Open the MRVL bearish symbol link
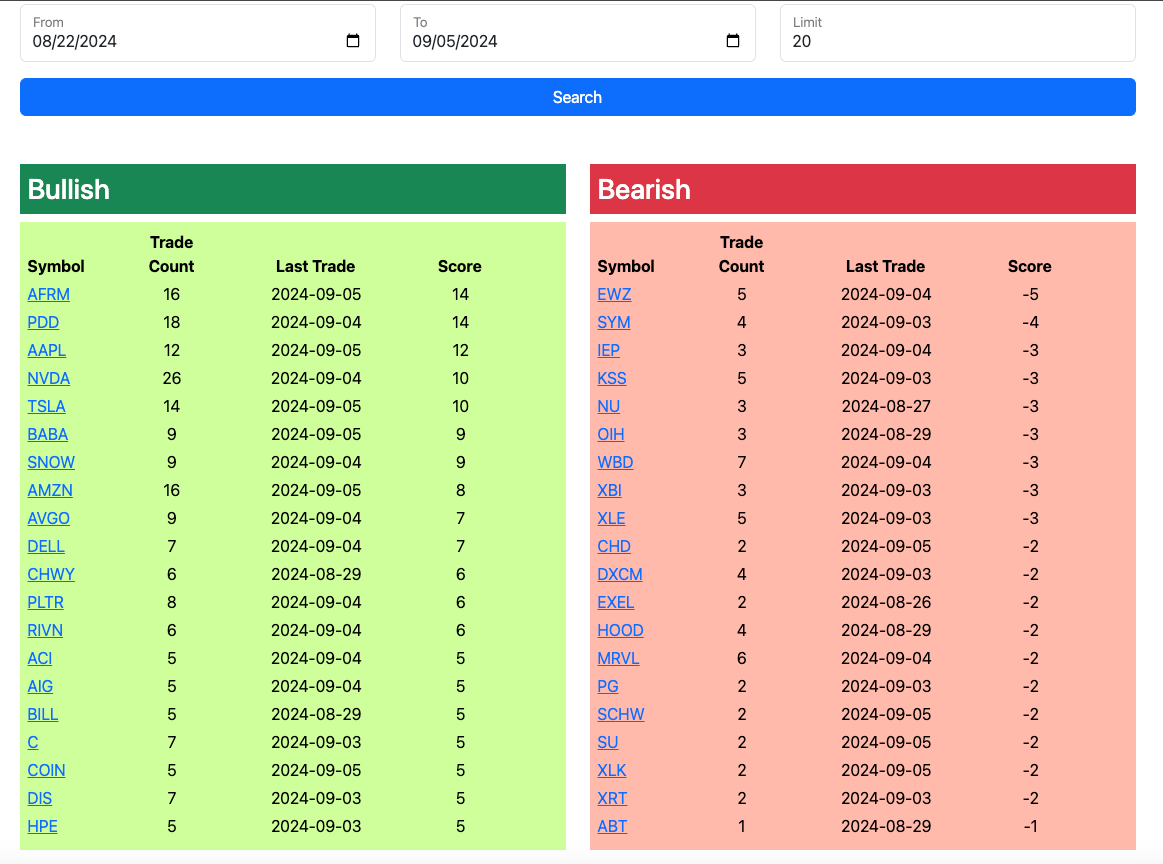This screenshot has height=864, width=1163. coord(618,659)
